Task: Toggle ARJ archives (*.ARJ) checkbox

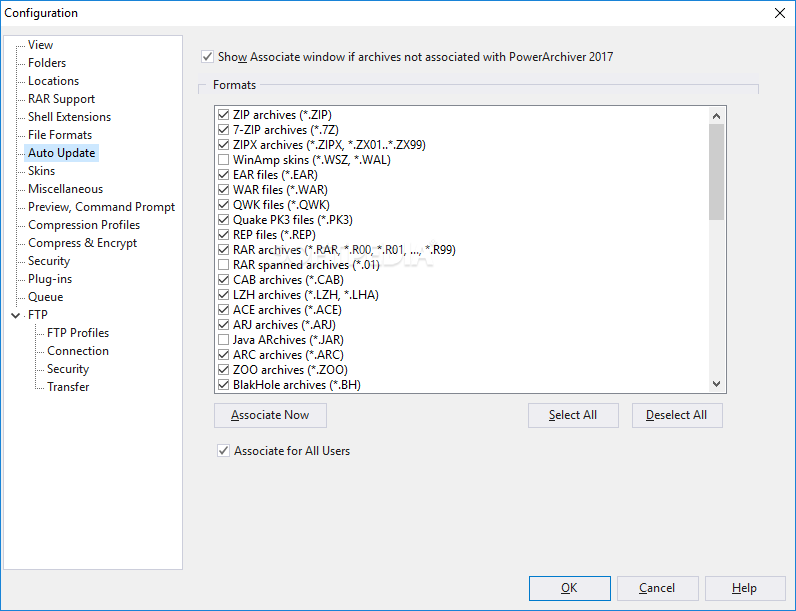Action: point(223,325)
